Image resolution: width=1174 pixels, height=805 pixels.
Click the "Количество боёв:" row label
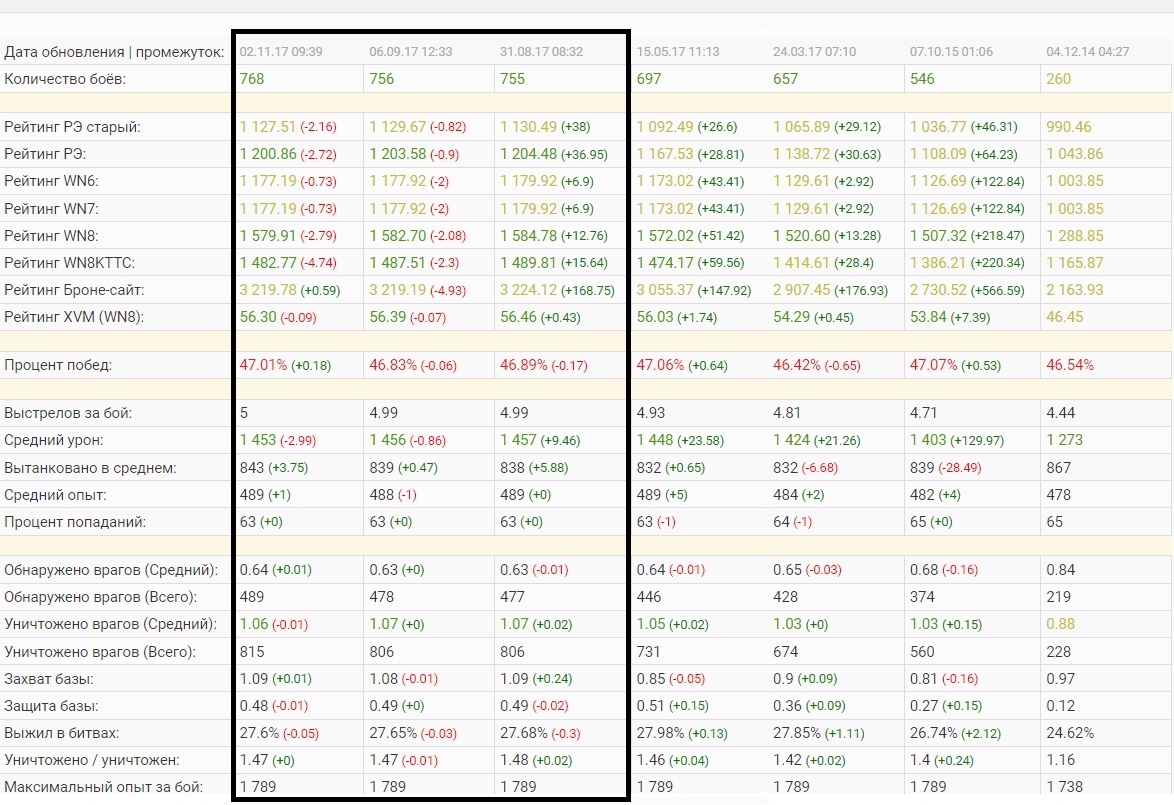65,78
